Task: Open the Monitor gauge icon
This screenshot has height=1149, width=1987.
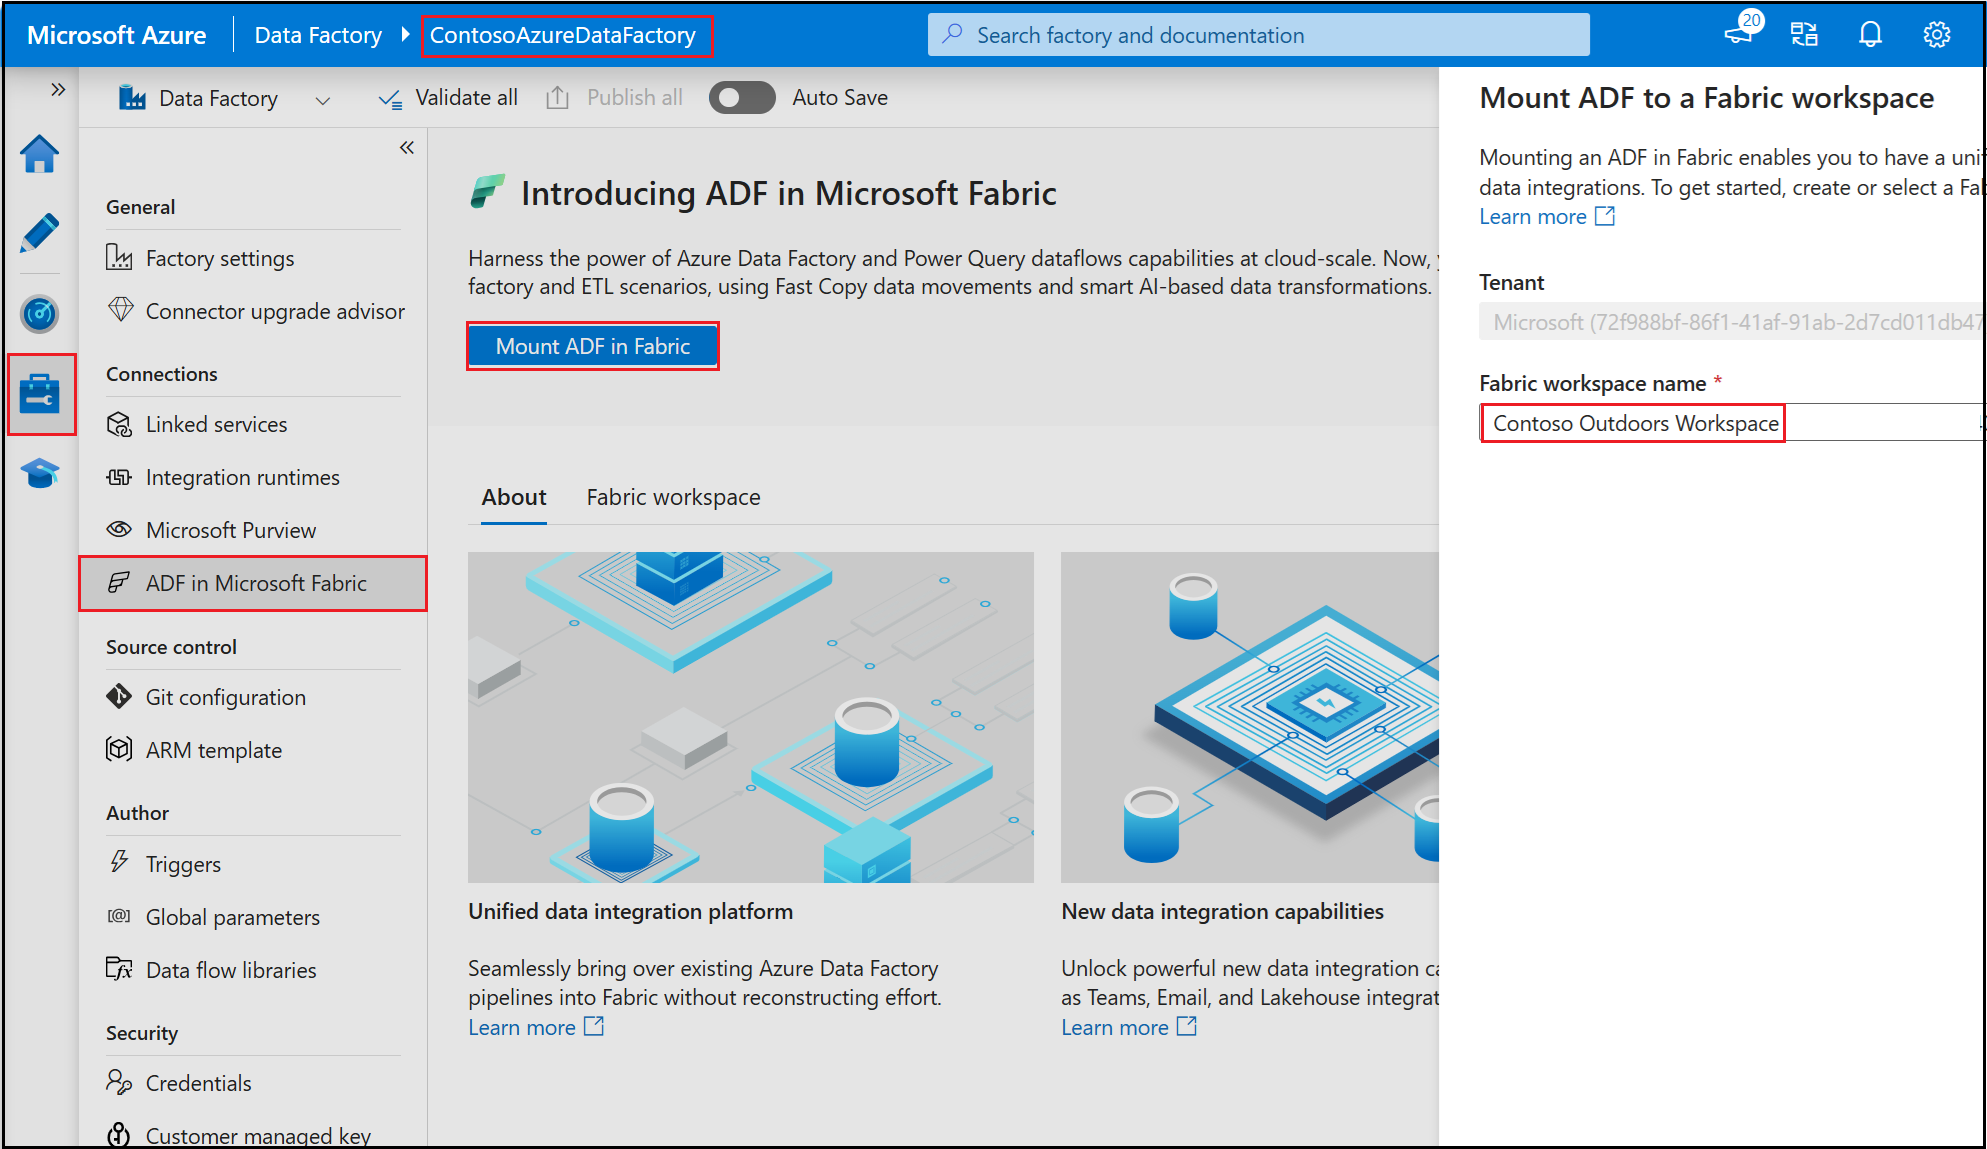Action: point(40,314)
